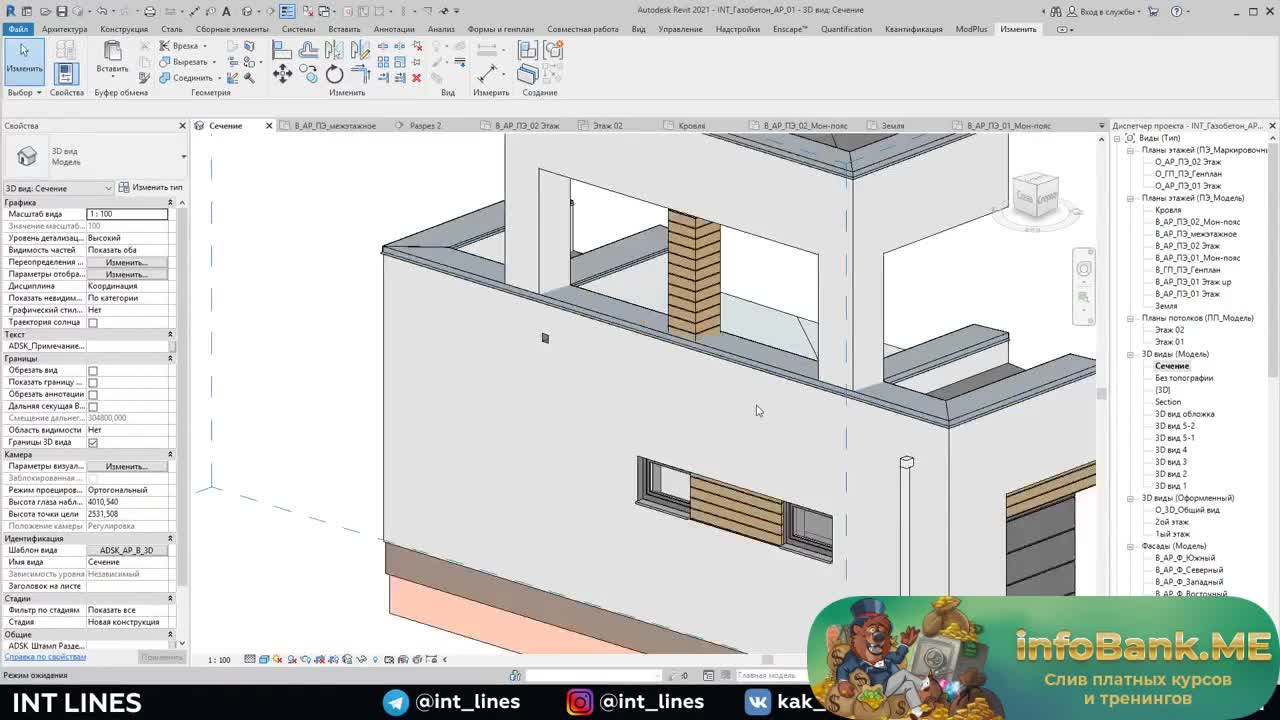Screen dimensions: 1280x720
Task: Open the Свойства properties icon in ribbon
Action: pyautogui.click(x=66, y=73)
